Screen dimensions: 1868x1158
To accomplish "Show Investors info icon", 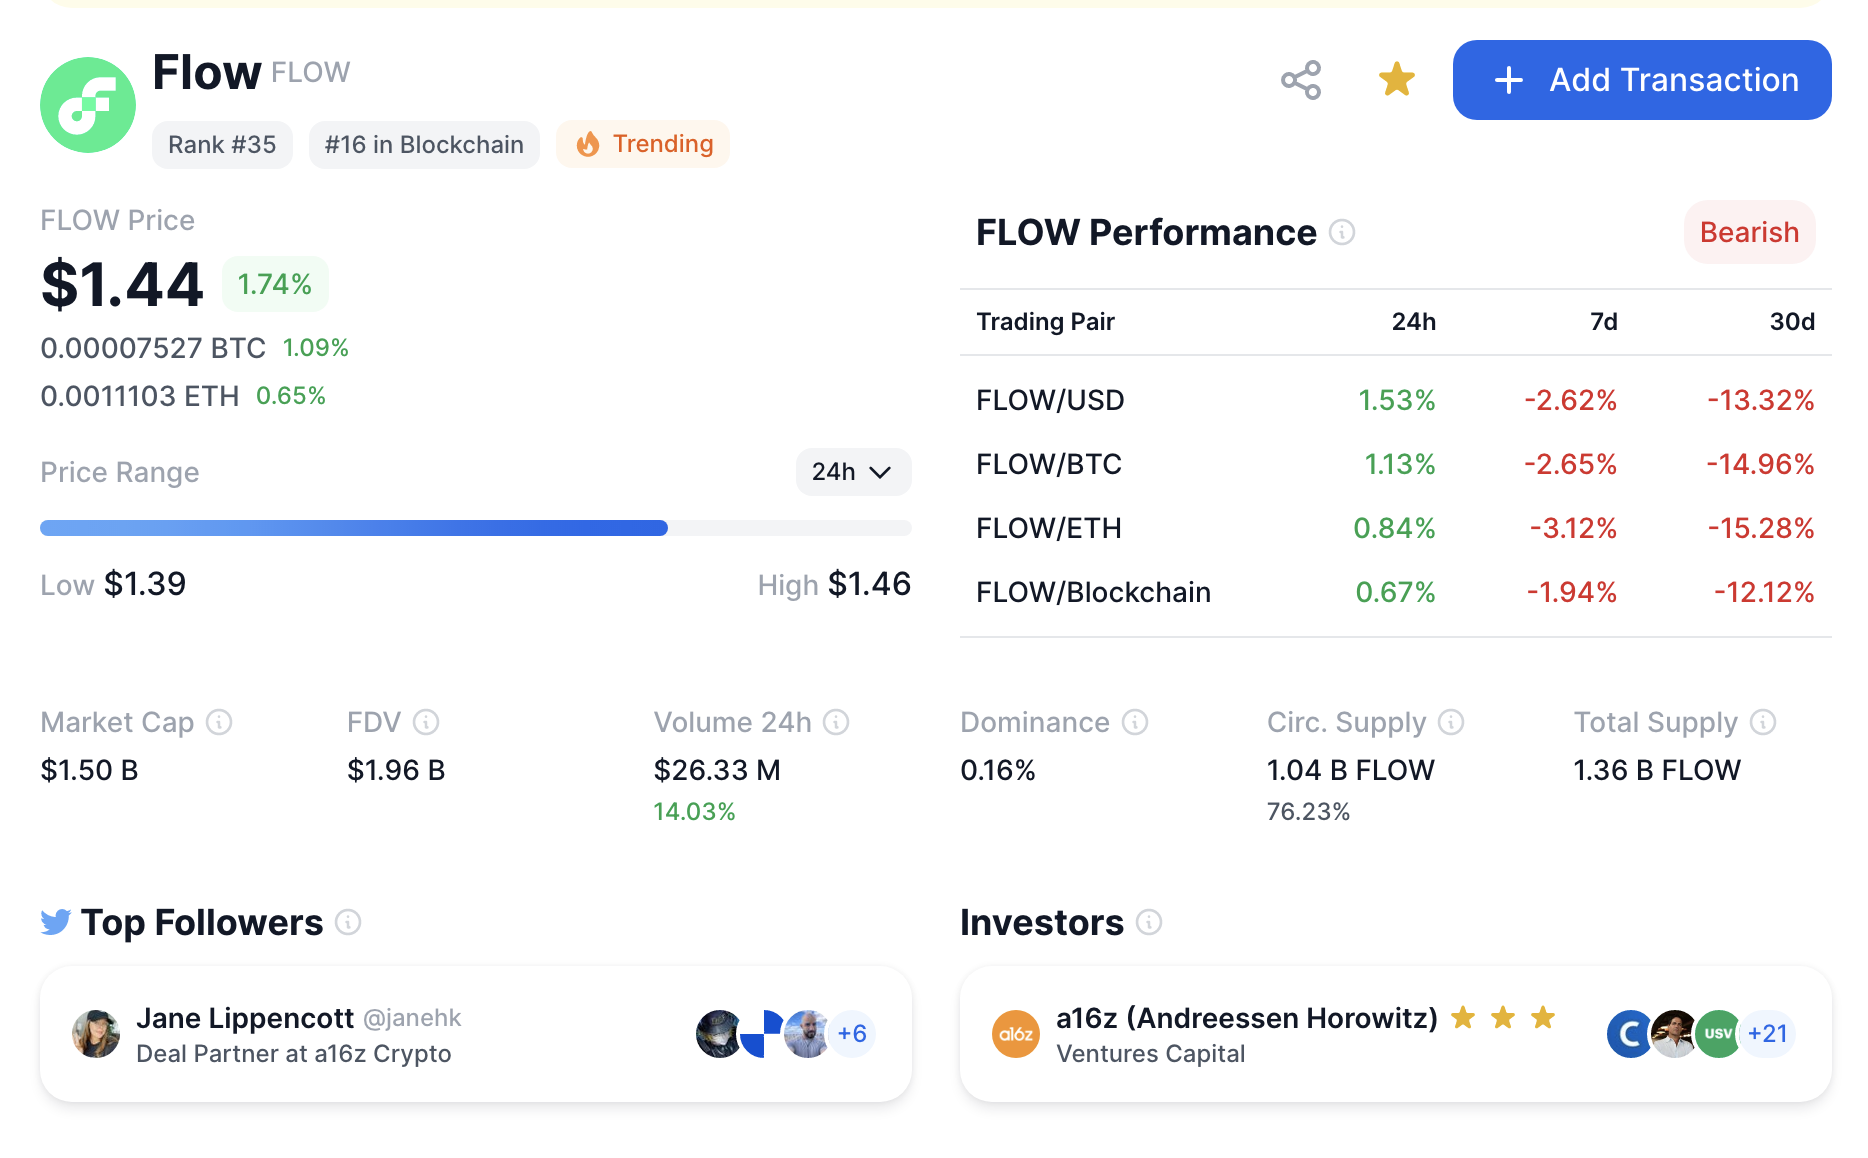I will (1149, 922).
